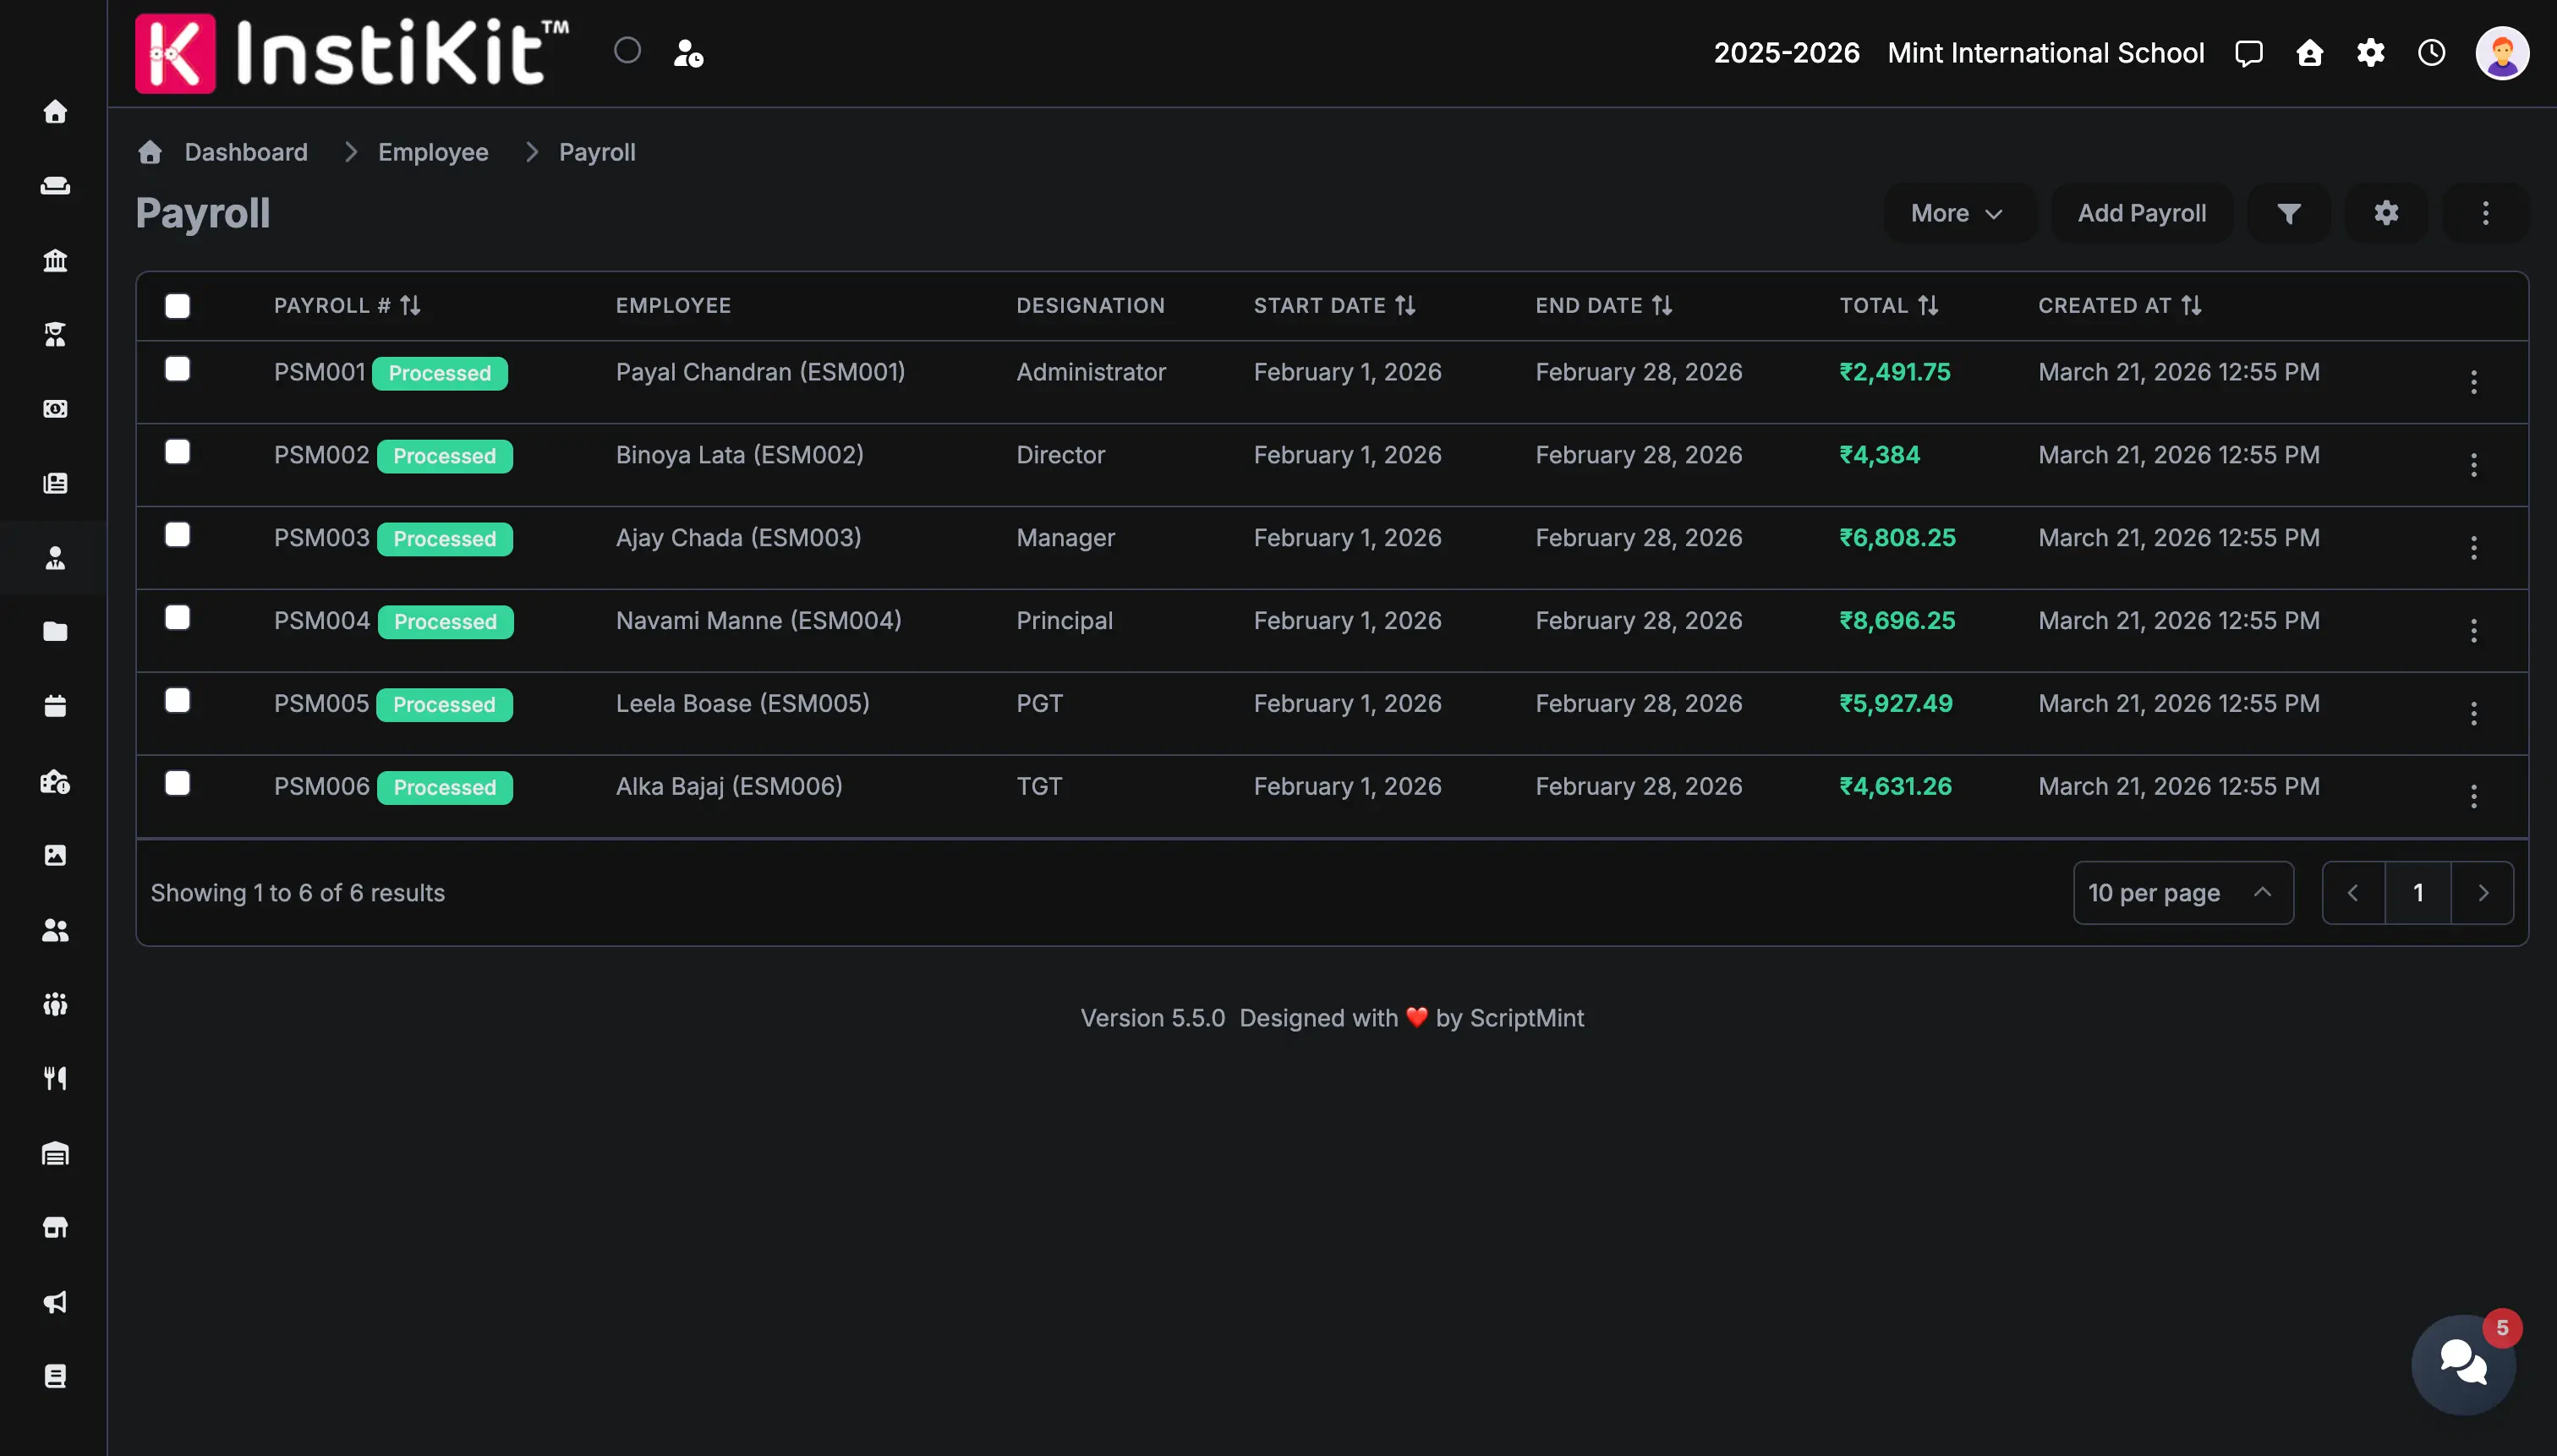Open the More dropdown

coord(1957,213)
